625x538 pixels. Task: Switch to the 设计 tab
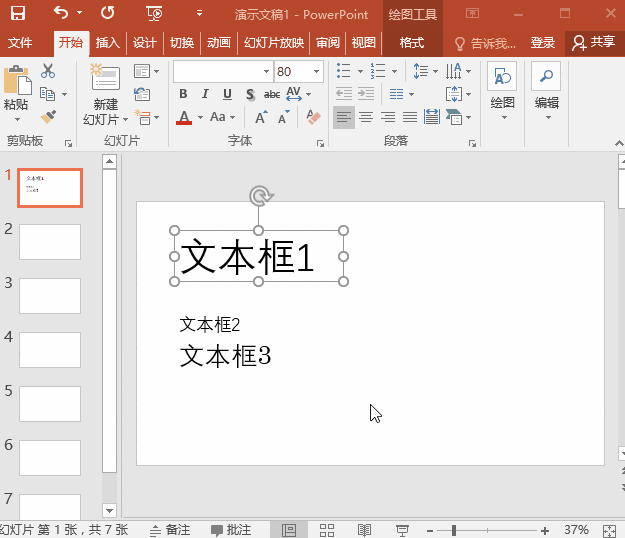(145, 43)
